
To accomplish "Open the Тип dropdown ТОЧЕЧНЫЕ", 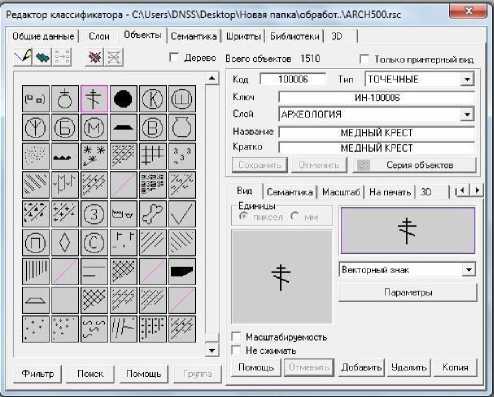I will (467, 79).
